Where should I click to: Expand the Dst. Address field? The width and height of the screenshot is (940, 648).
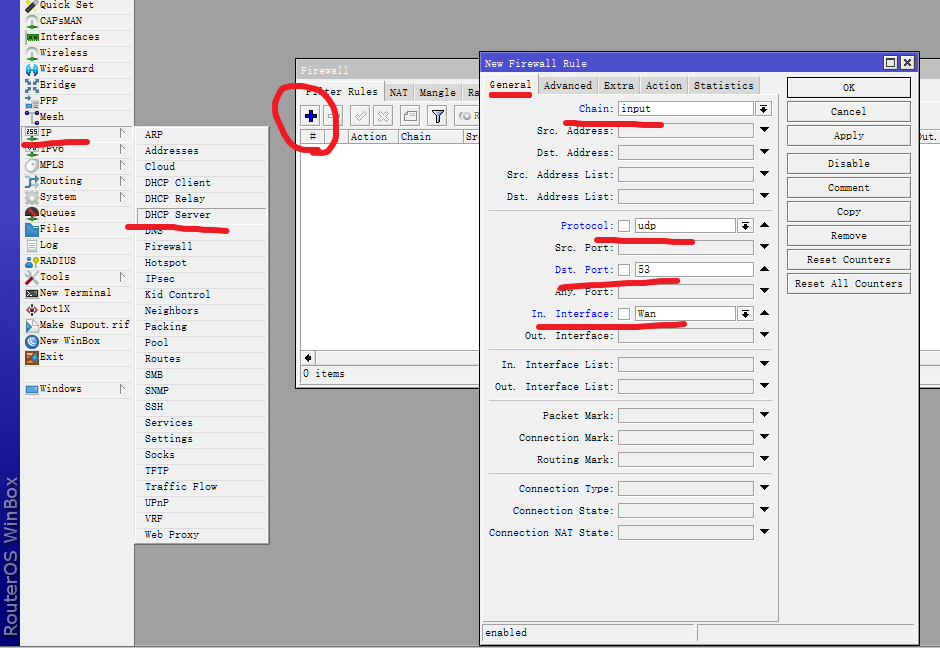(x=764, y=152)
